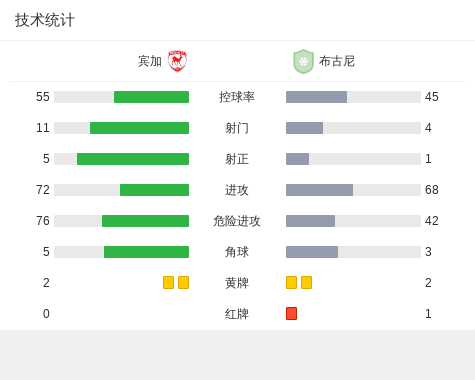Click 宾加's first yellow card icon

(168, 283)
